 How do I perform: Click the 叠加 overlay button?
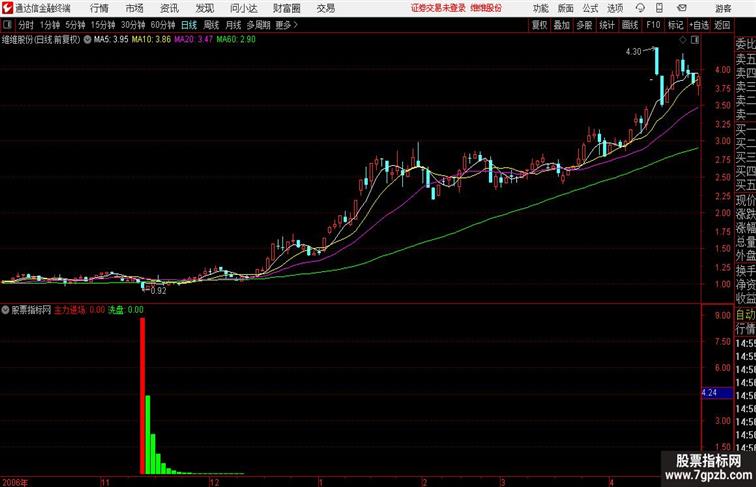(562, 25)
